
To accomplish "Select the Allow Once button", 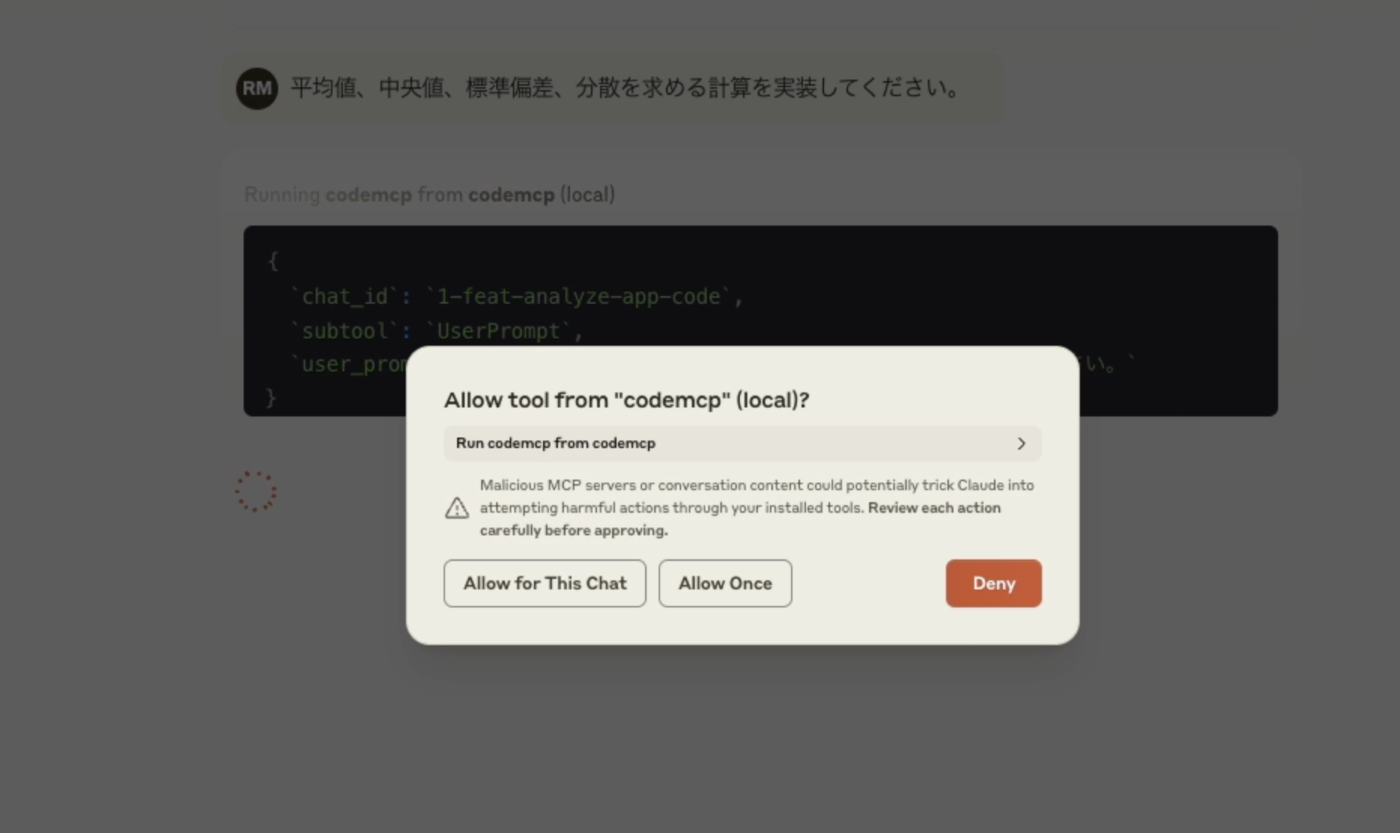I will point(725,583).
